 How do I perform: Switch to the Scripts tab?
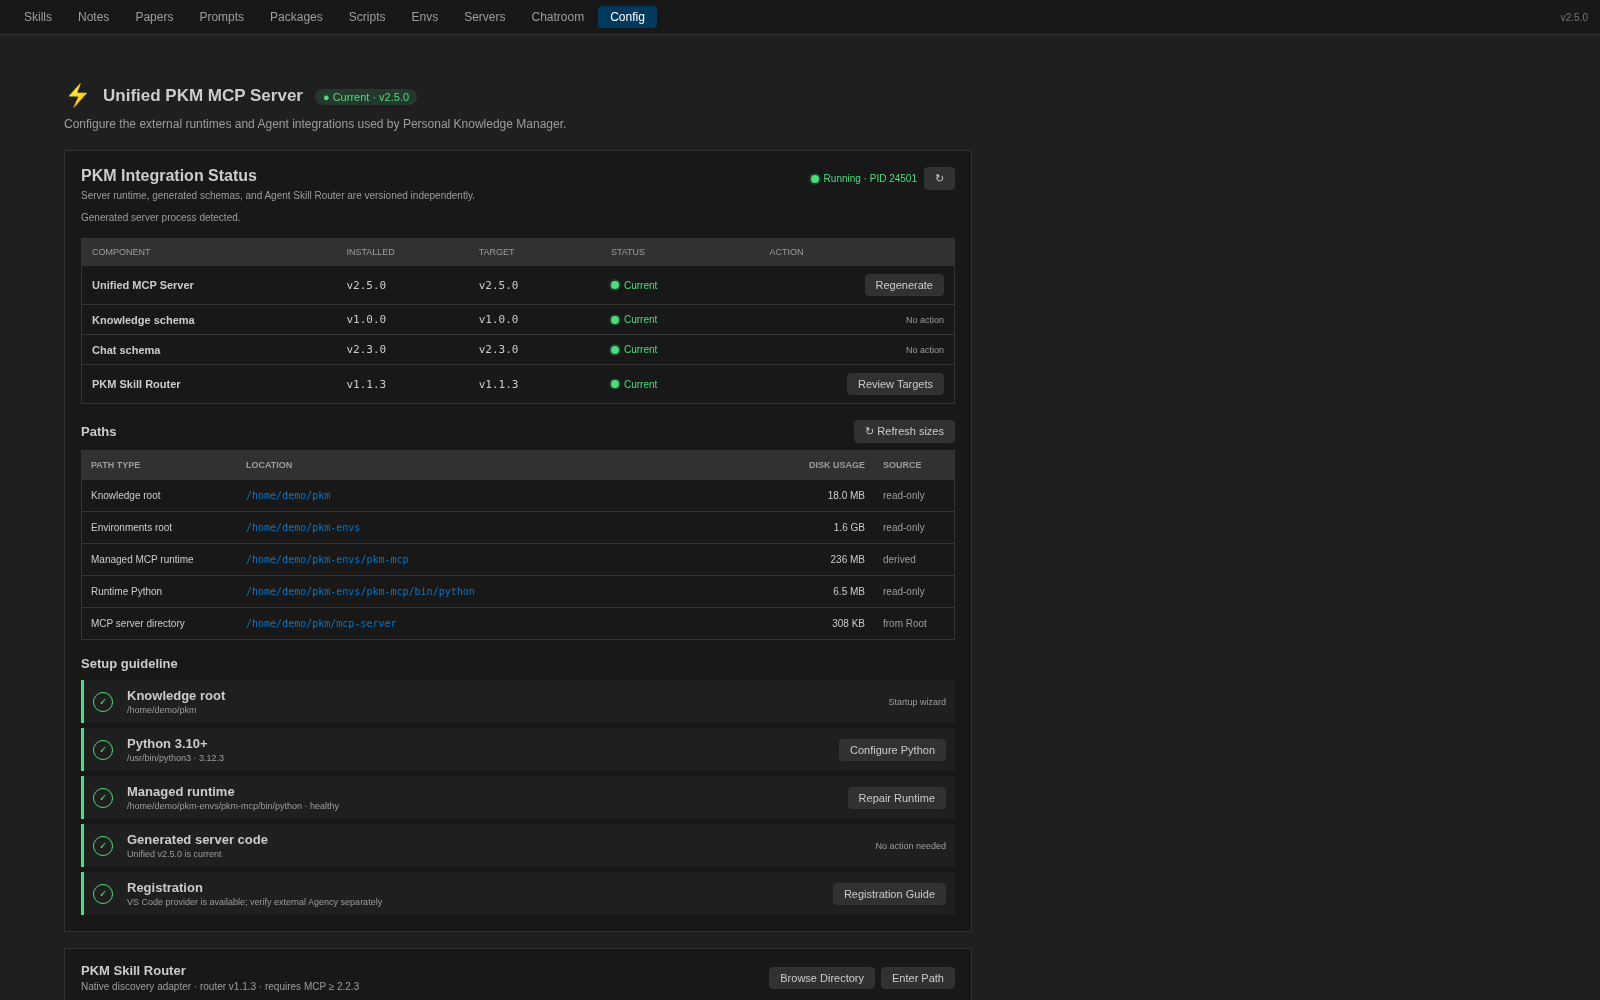tap(367, 17)
